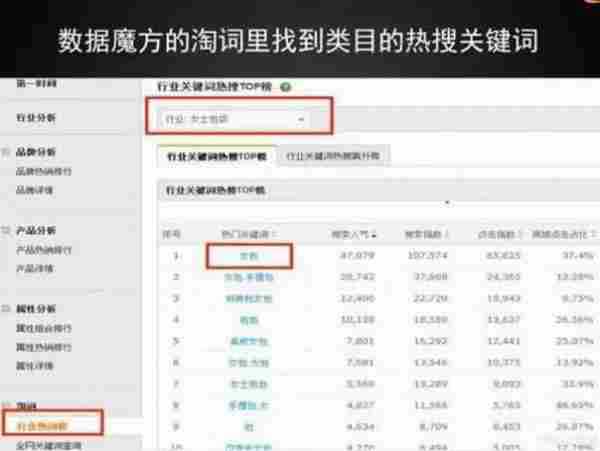
Task: Collapse the 属性分析 section icon
Action: pos(6,309)
